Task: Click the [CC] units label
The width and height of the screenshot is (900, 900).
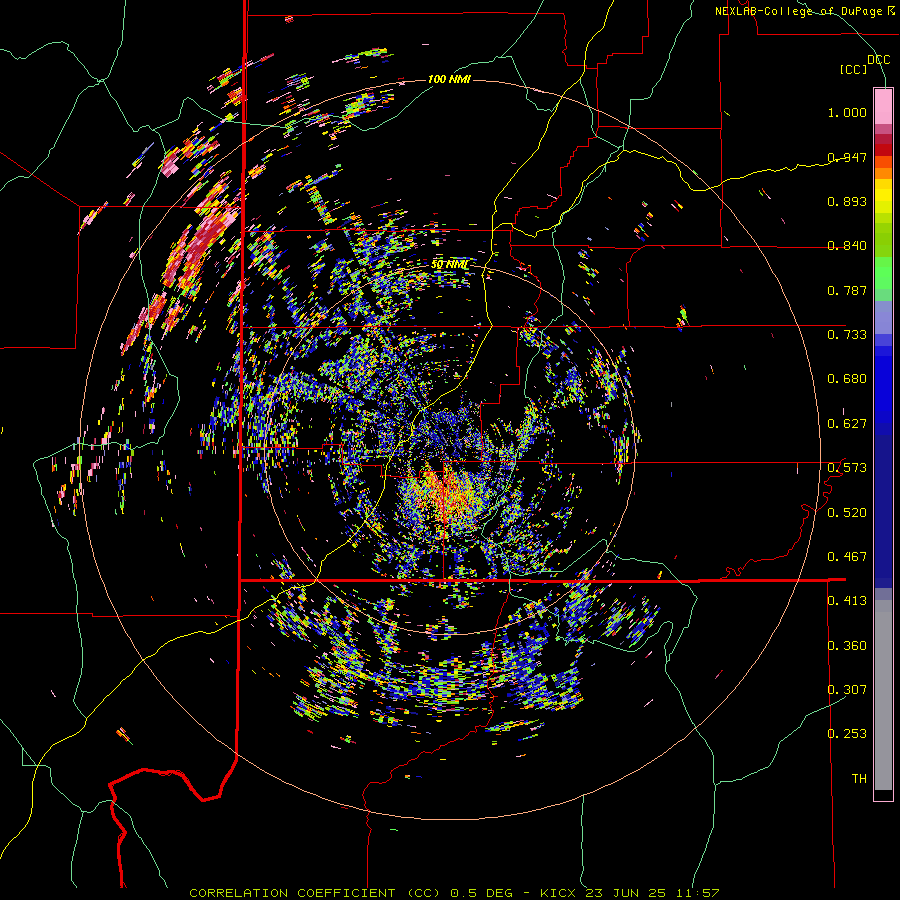Action: point(854,69)
